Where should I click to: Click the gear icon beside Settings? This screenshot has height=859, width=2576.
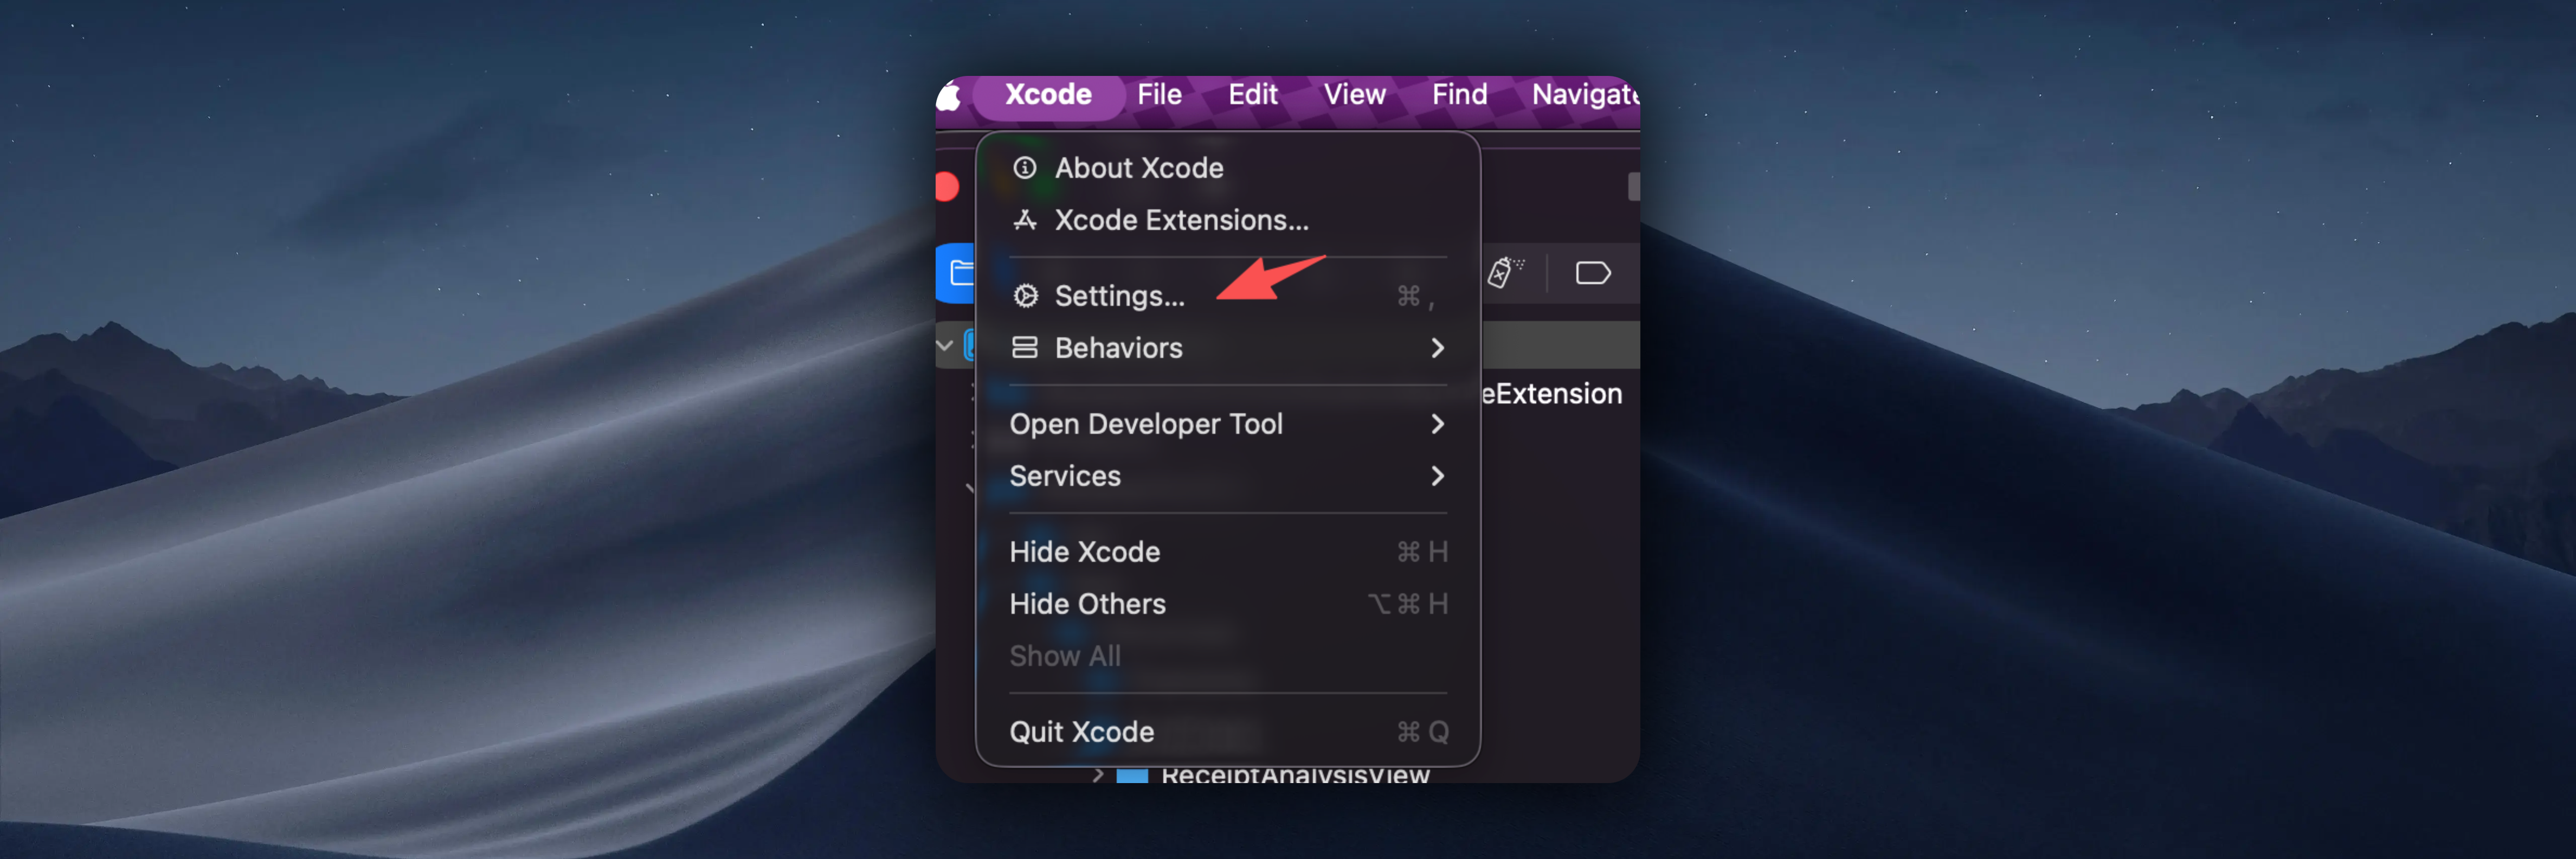pyautogui.click(x=1026, y=296)
